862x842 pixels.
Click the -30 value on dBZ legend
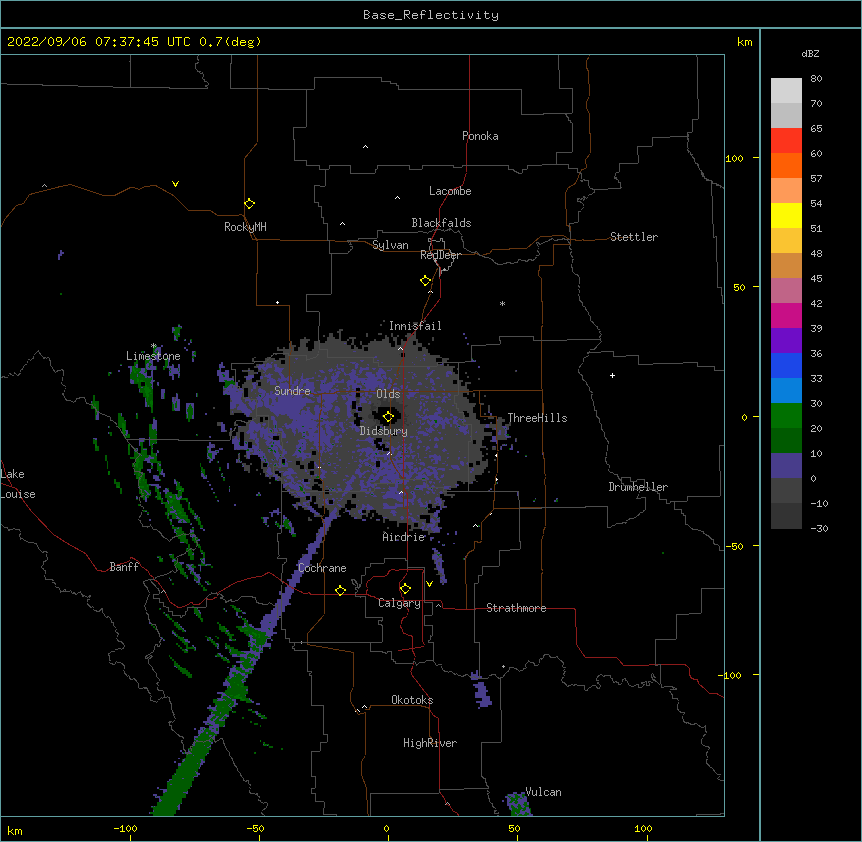[819, 528]
